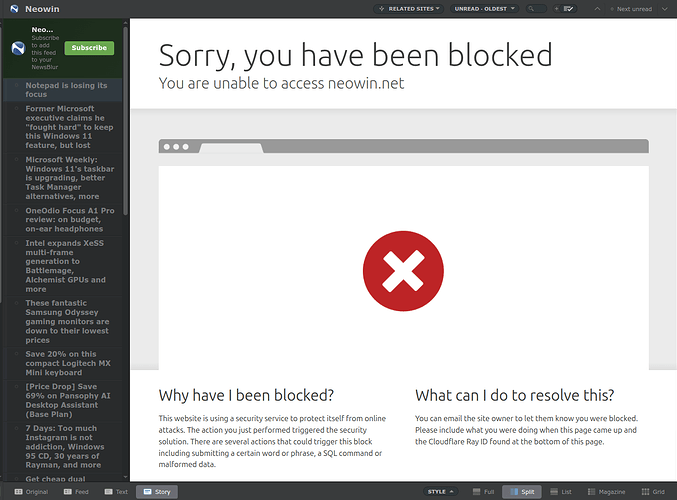Click the red X blocked icon
The image size is (677, 500).
[403, 270]
